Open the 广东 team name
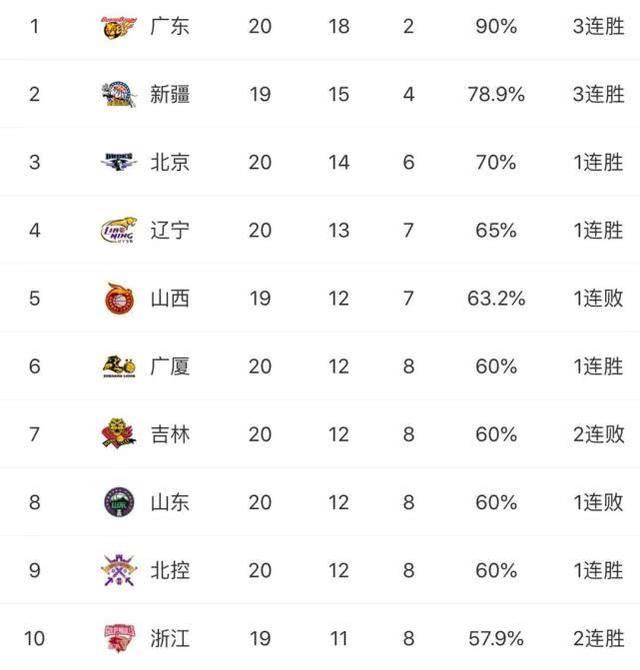 pos(170,26)
